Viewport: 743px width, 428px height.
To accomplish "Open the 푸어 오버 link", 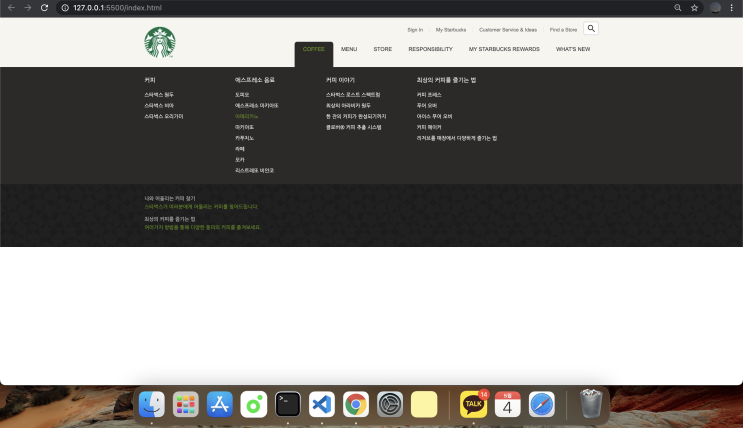I will pyautogui.click(x=426, y=106).
